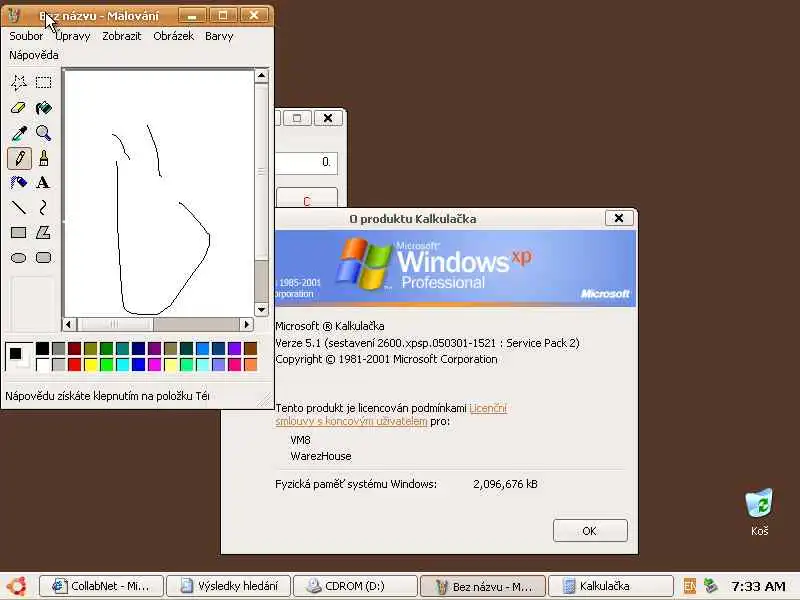Switch to Kalkulačka taskbar button
Image resolution: width=800 pixels, height=600 pixels.
point(610,586)
